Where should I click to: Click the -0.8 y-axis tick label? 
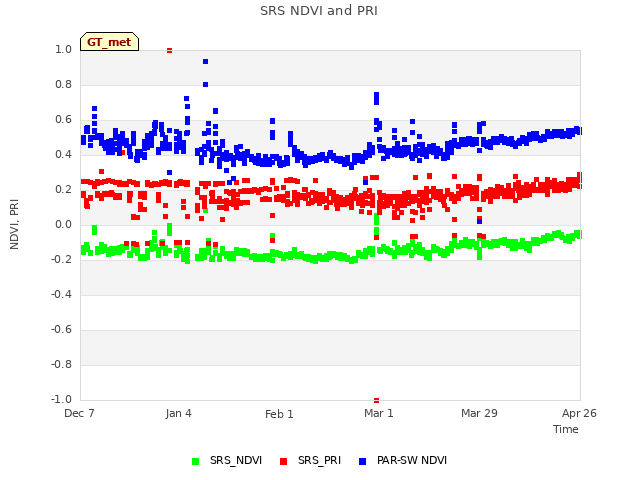pyautogui.click(x=61, y=364)
